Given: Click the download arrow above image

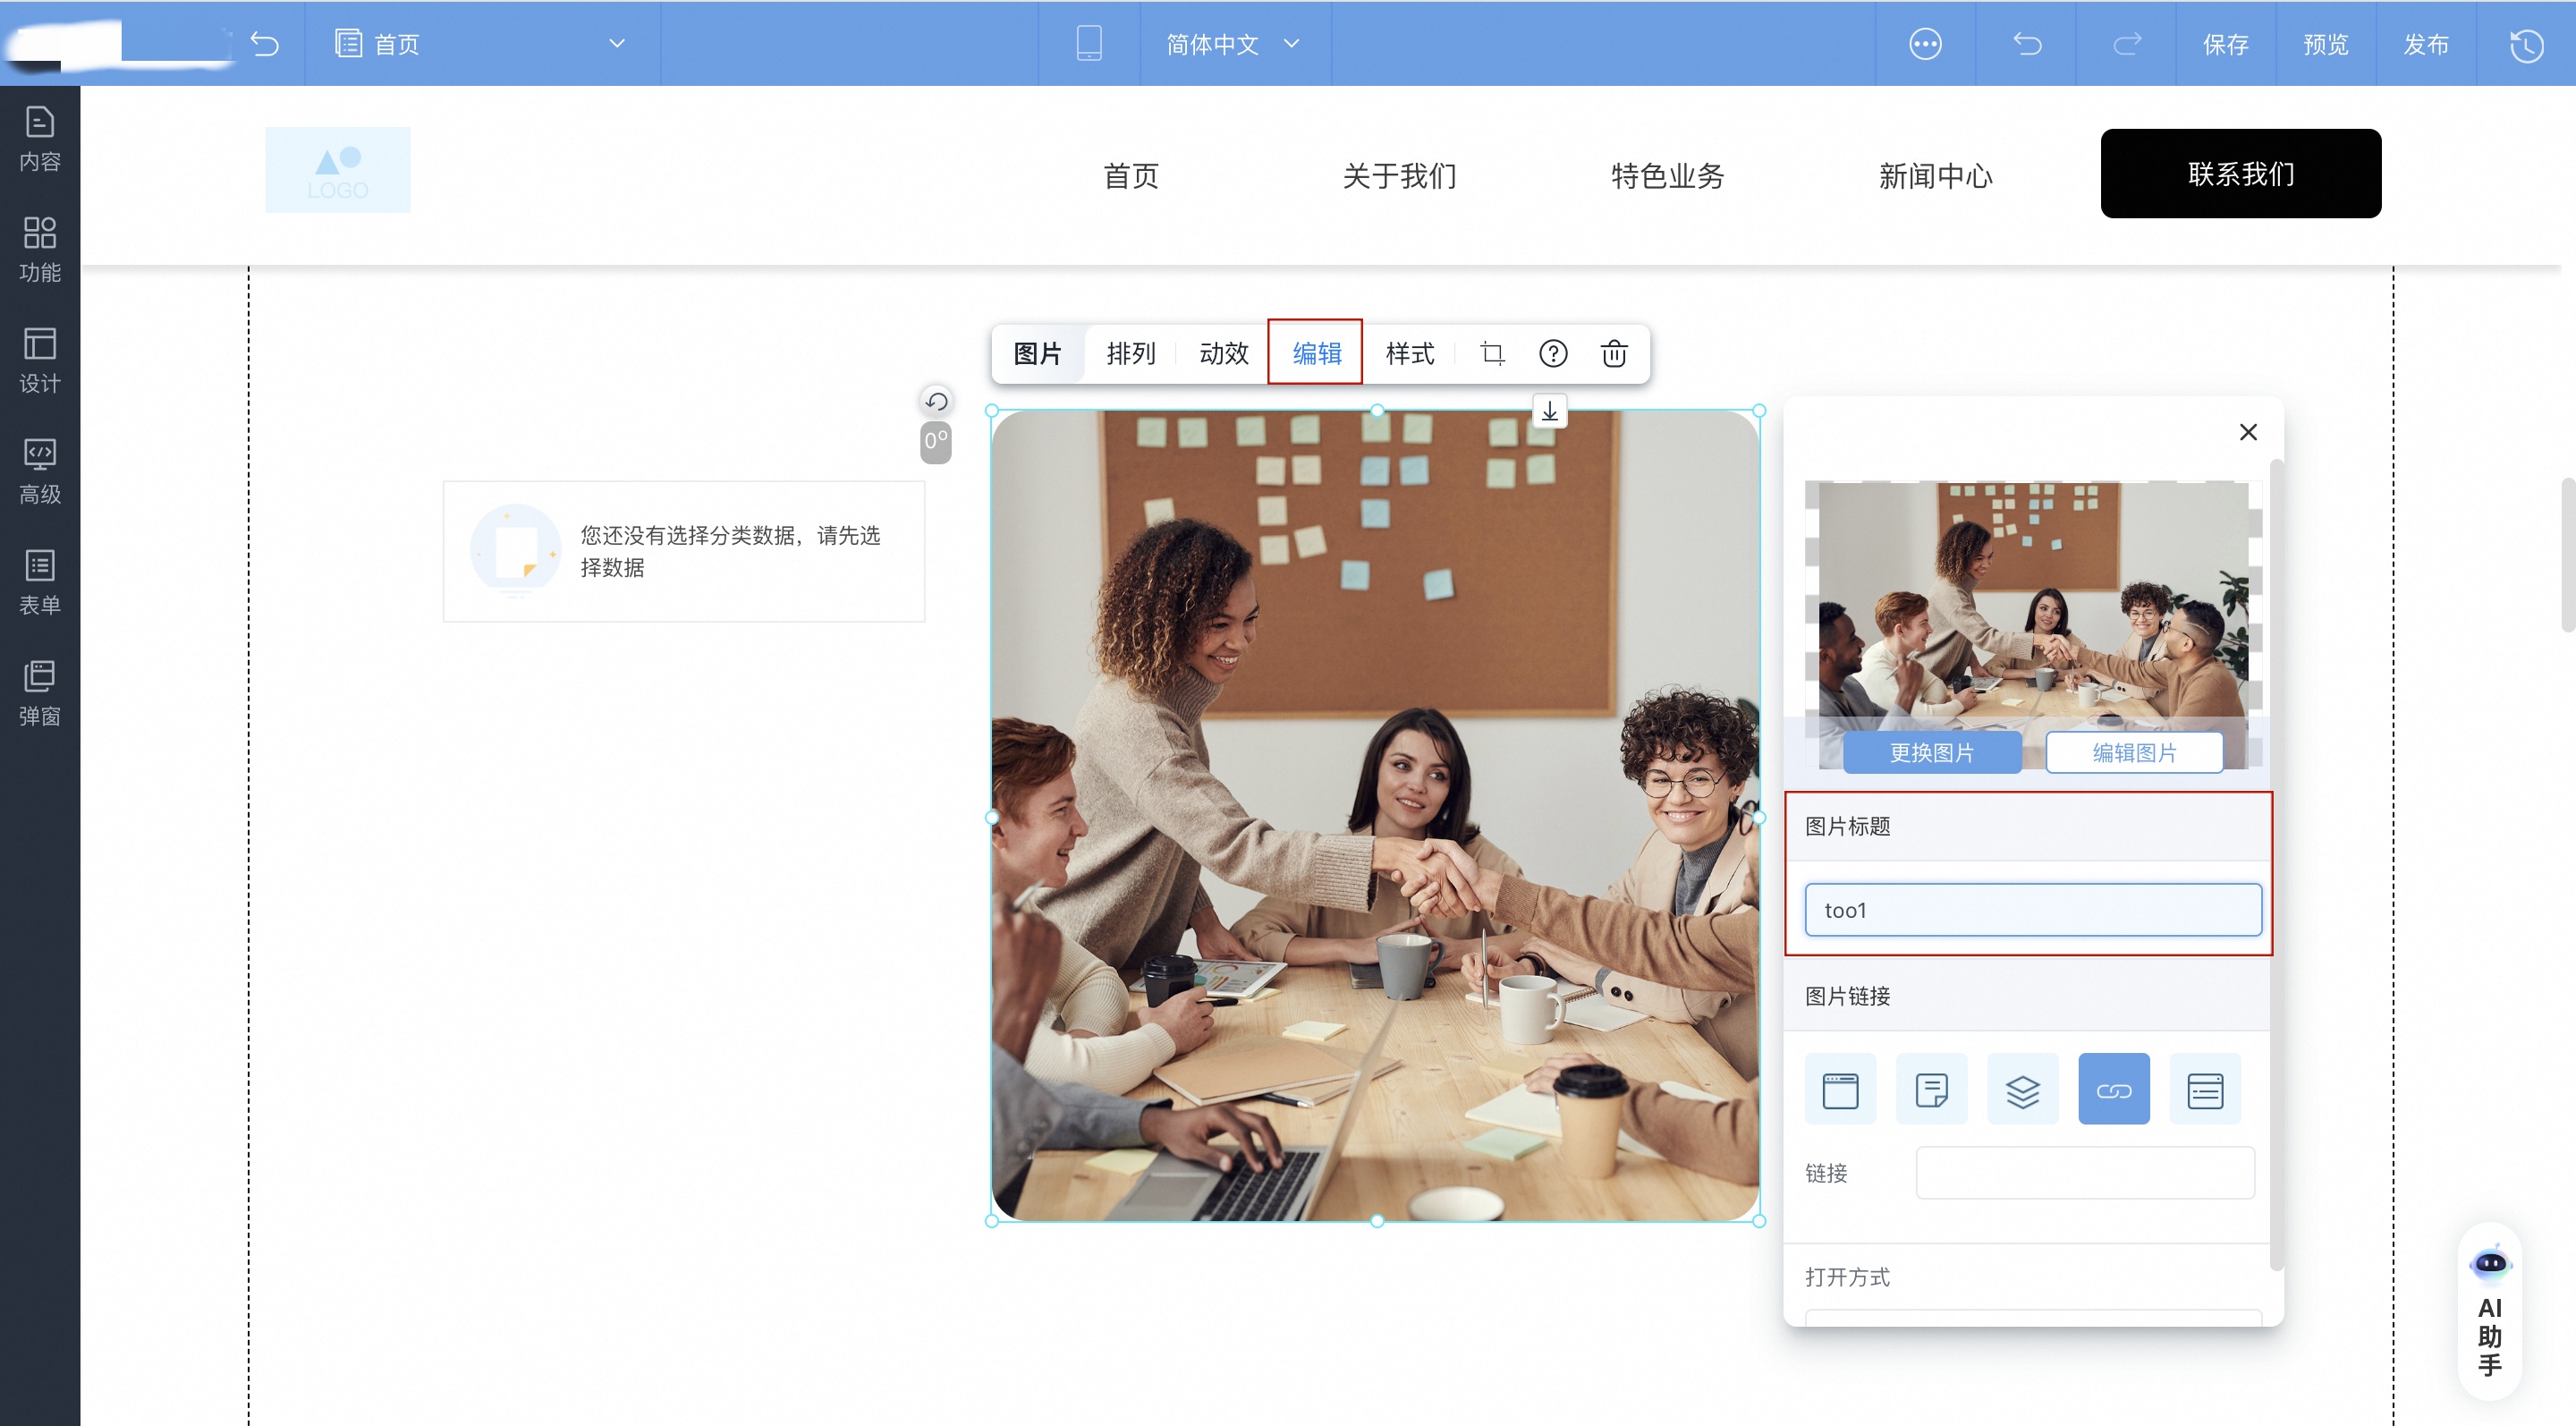Looking at the screenshot, I should (x=1549, y=411).
